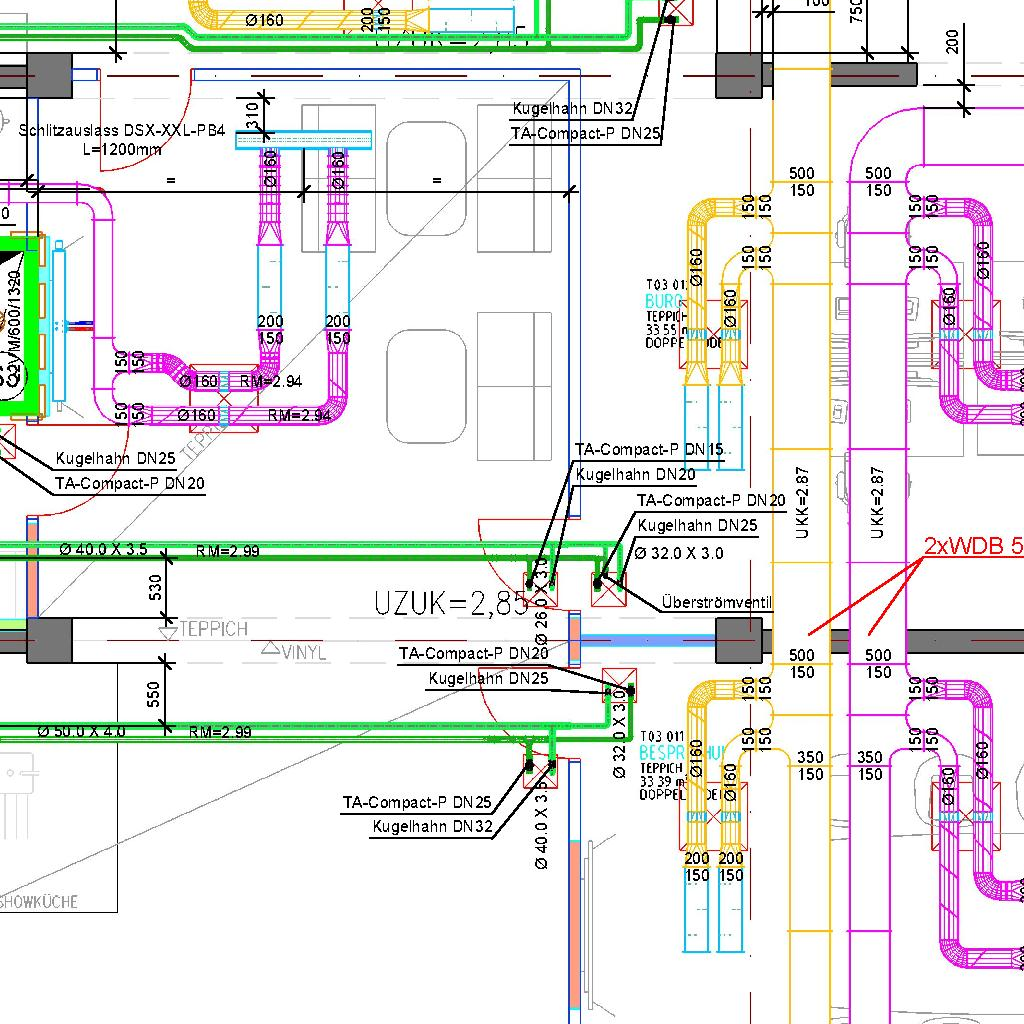Click the 550 dimension text
The width and height of the screenshot is (1024, 1024).
click(x=155, y=695)
